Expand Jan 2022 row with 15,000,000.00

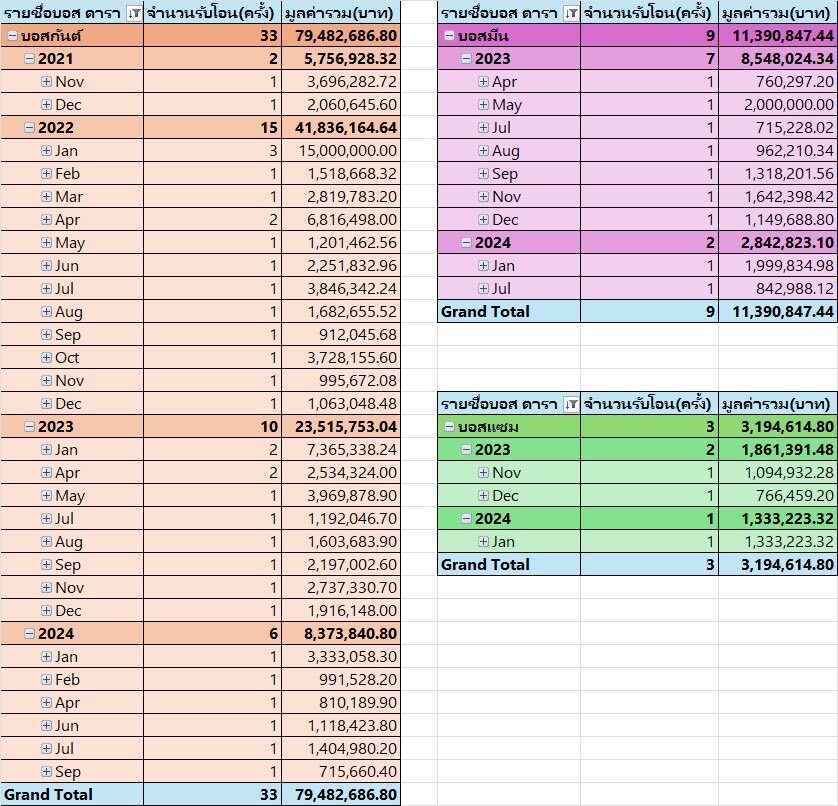[46, 151]
